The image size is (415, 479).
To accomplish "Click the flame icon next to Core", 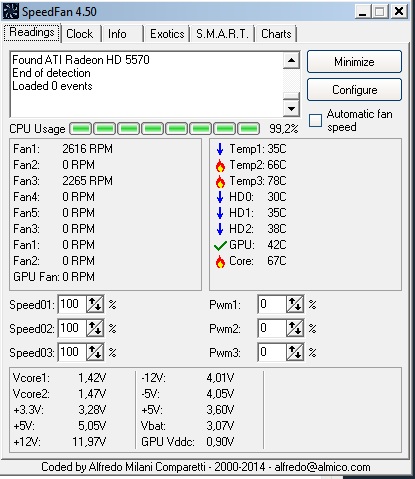I will pos(220,261).
